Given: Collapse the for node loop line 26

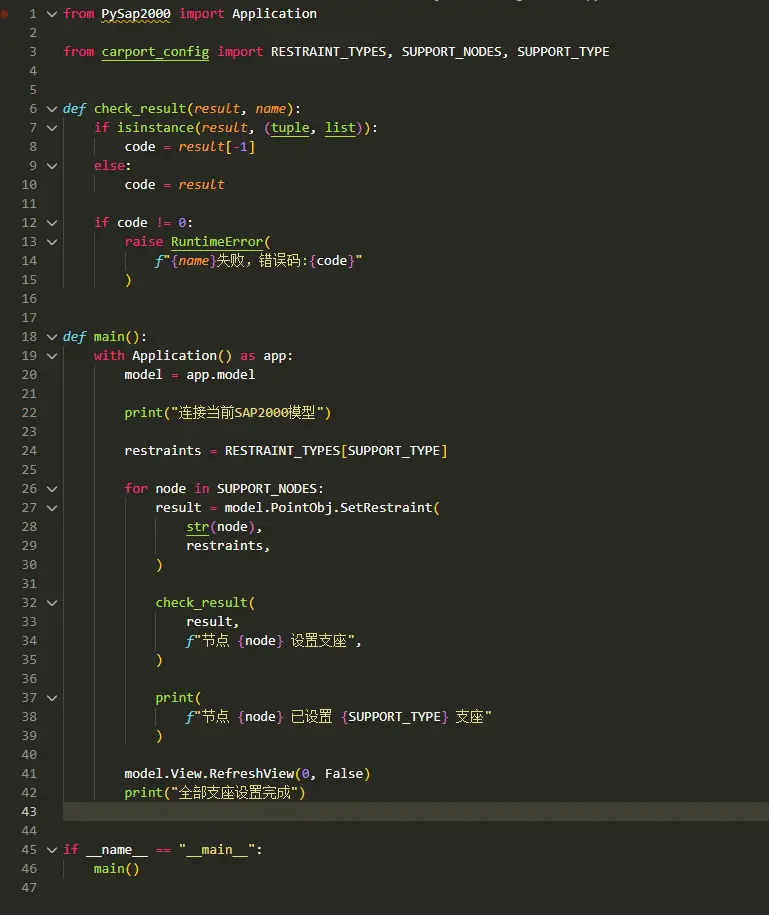Looking at the screenshot, I should 52,489.
